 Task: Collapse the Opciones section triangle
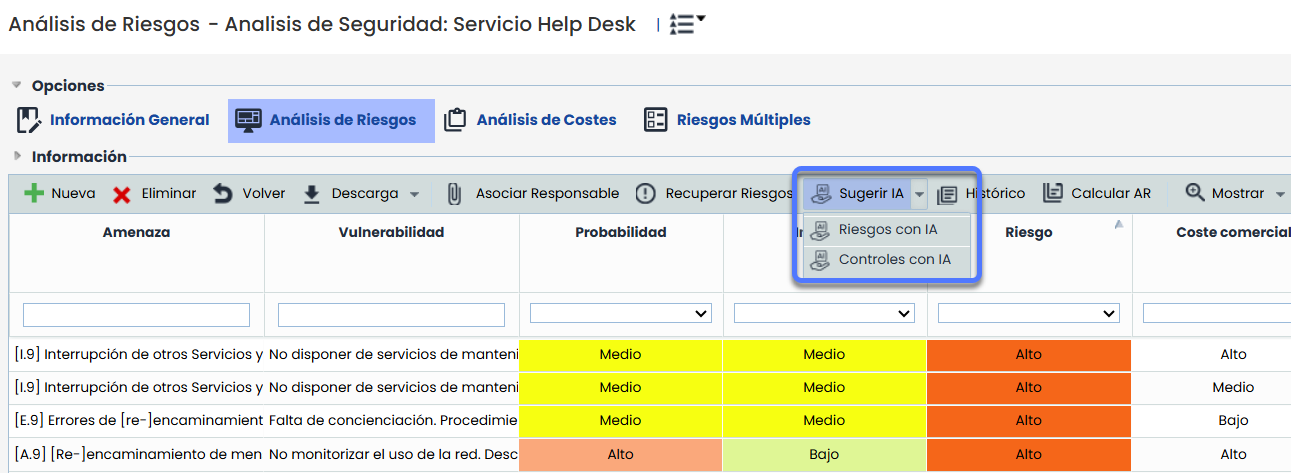[17, 85]
